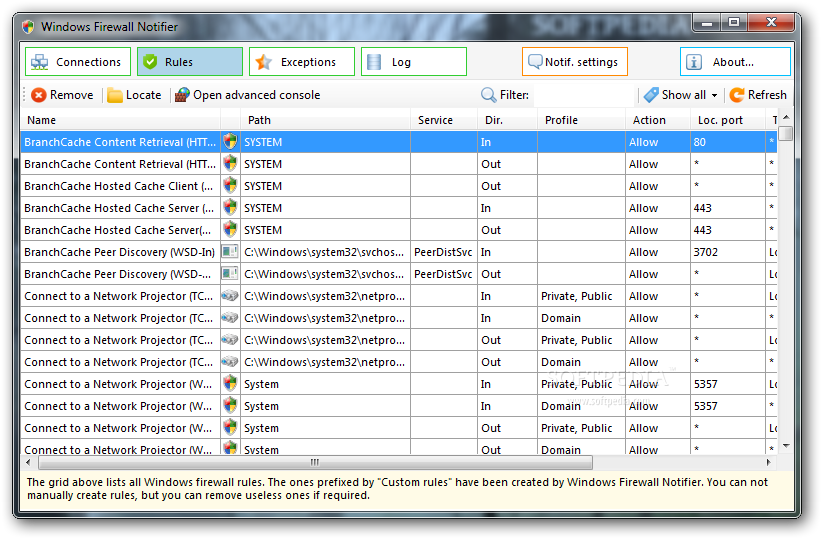The image size is (822, 539).
Task: Remove the selected firewall rule
Action: point(62,95)
